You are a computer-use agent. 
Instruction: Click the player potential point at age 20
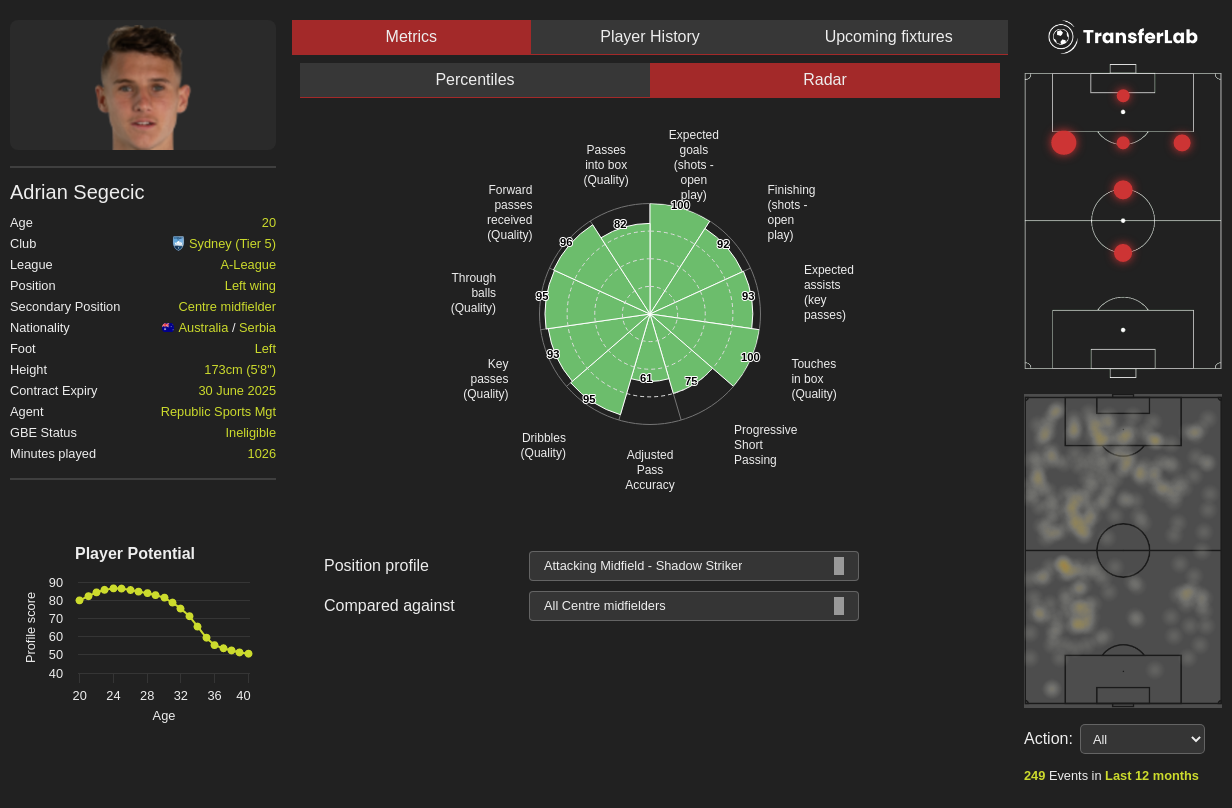(80, 600)
